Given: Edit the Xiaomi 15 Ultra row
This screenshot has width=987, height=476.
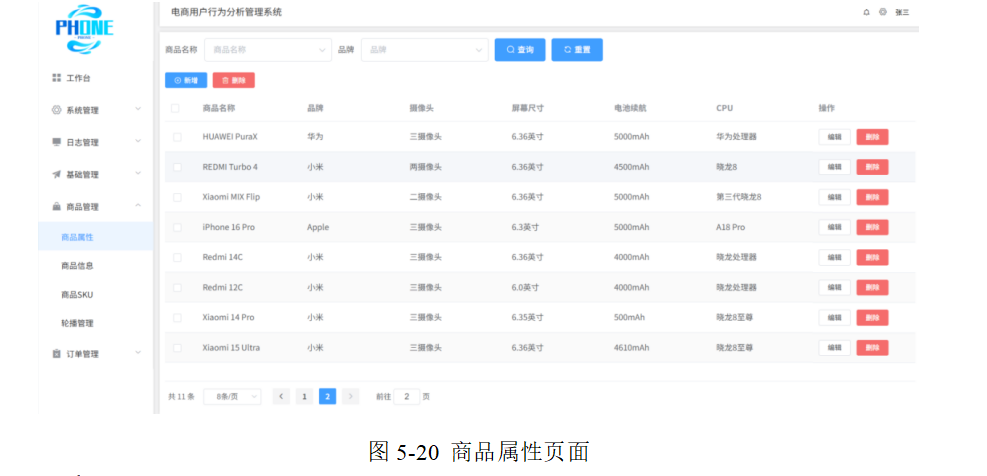Looking at the screenshot, I should pos(835,348).
